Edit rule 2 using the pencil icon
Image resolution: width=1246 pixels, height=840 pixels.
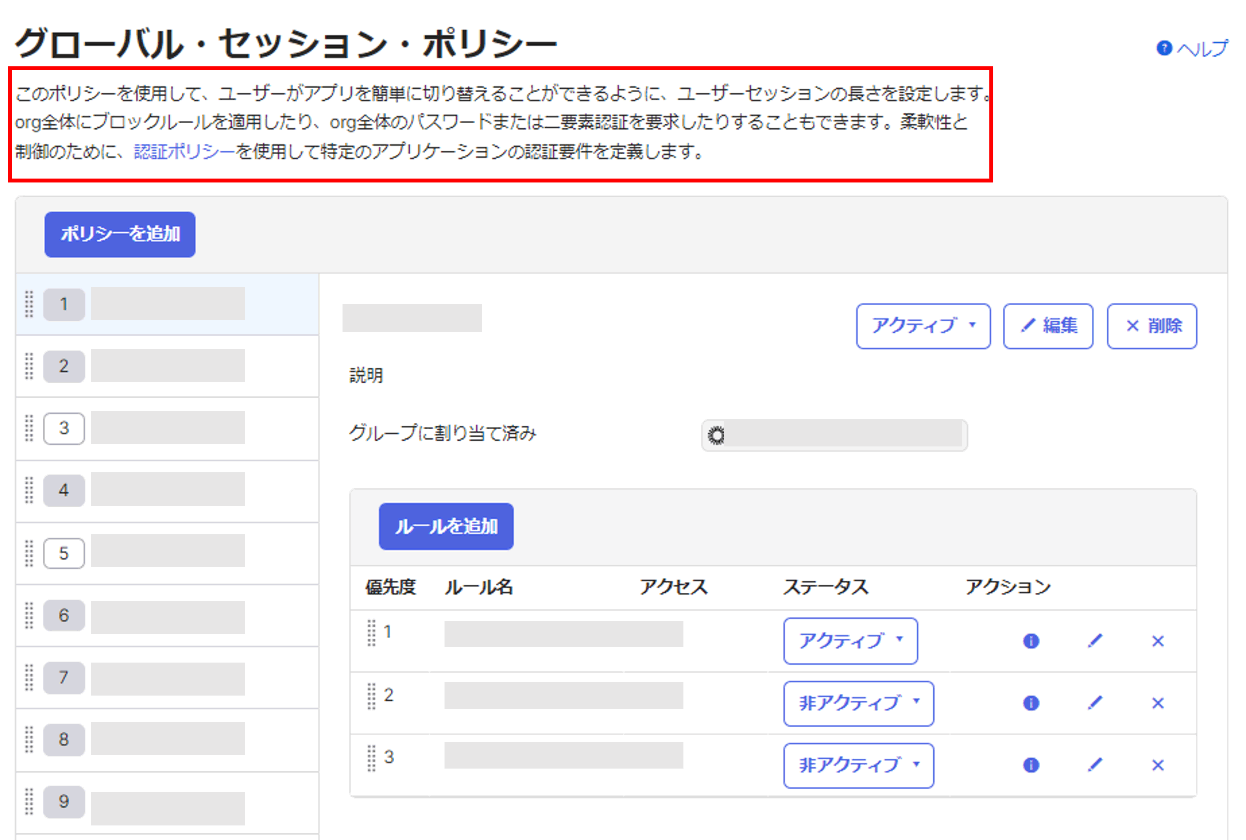(x=1095, y=703)
